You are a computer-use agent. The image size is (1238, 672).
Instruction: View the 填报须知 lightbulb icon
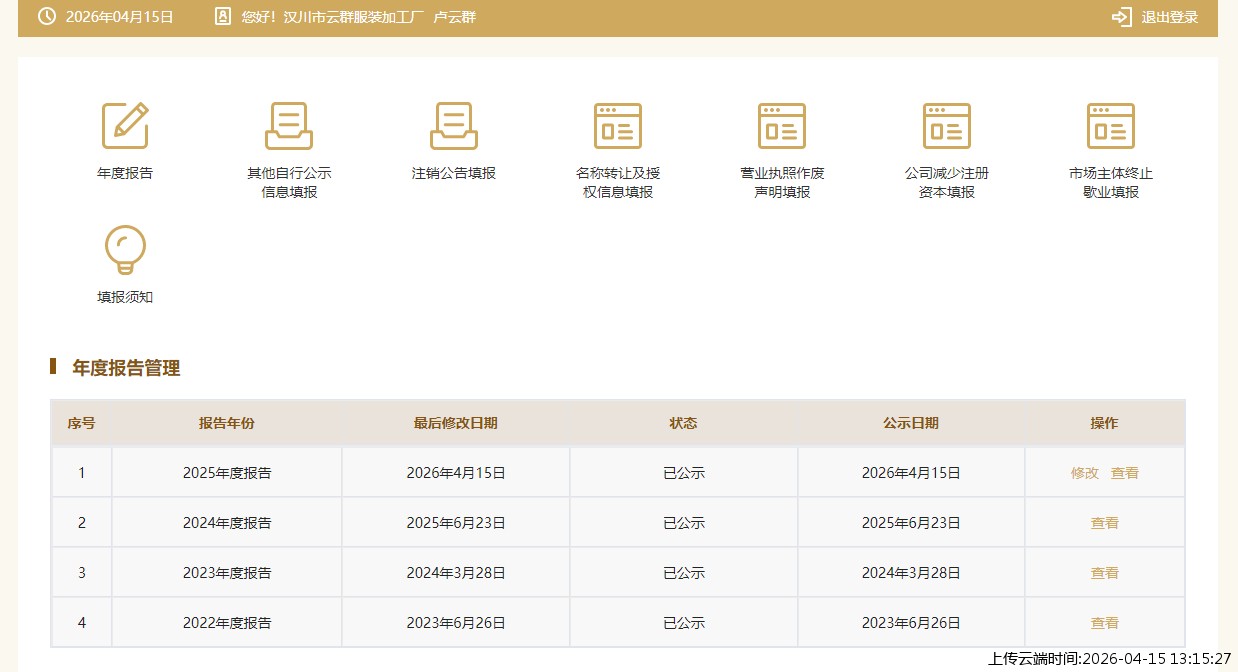(x=125, y=250)
